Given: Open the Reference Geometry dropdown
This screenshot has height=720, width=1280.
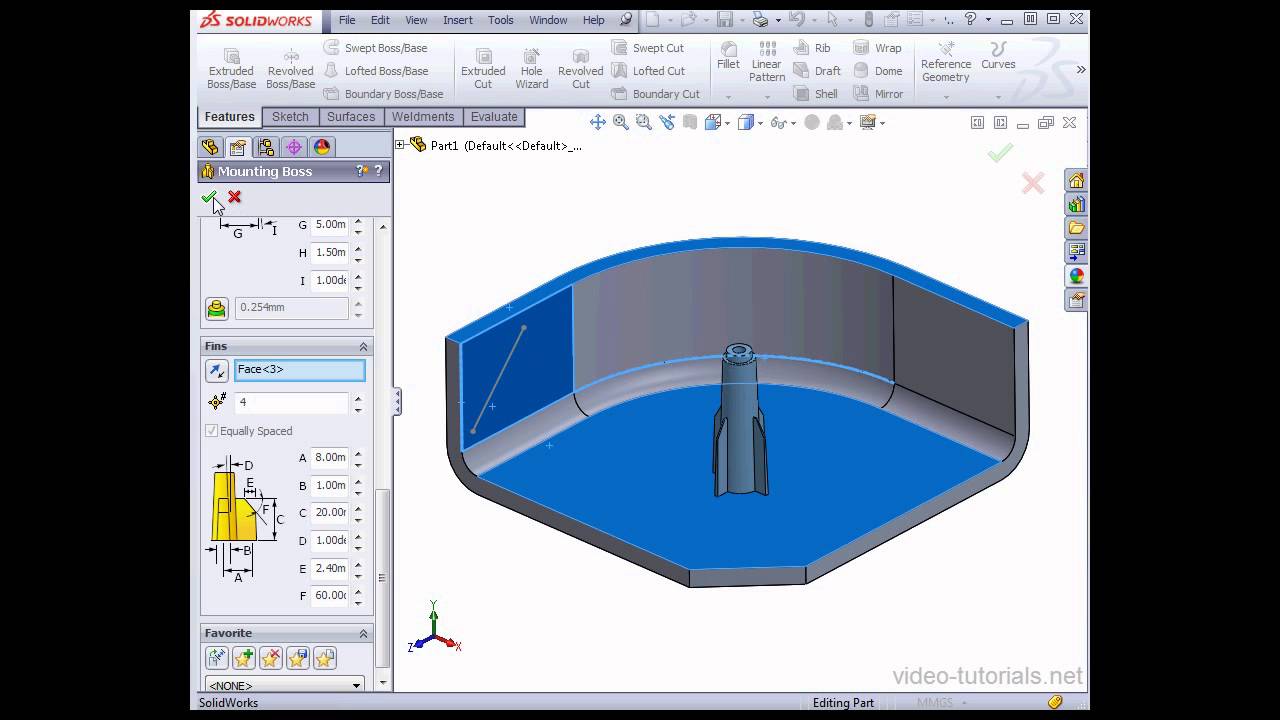Looking at the screenshot, I should pos(946,97).
